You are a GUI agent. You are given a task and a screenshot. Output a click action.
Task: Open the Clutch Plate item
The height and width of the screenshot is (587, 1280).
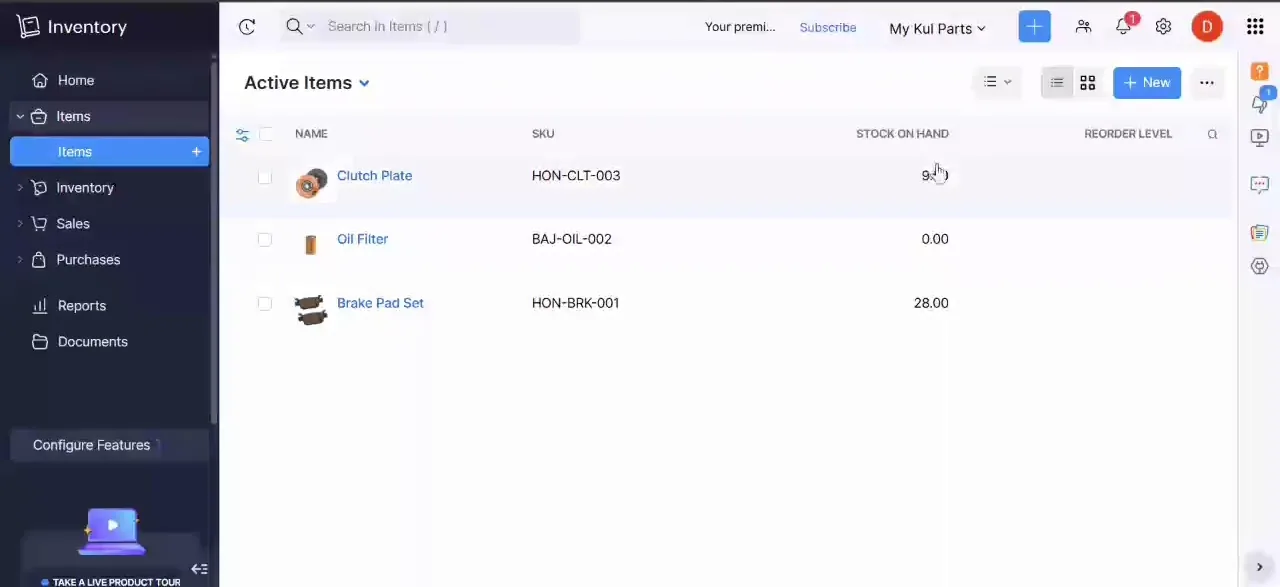coord(374,176)
